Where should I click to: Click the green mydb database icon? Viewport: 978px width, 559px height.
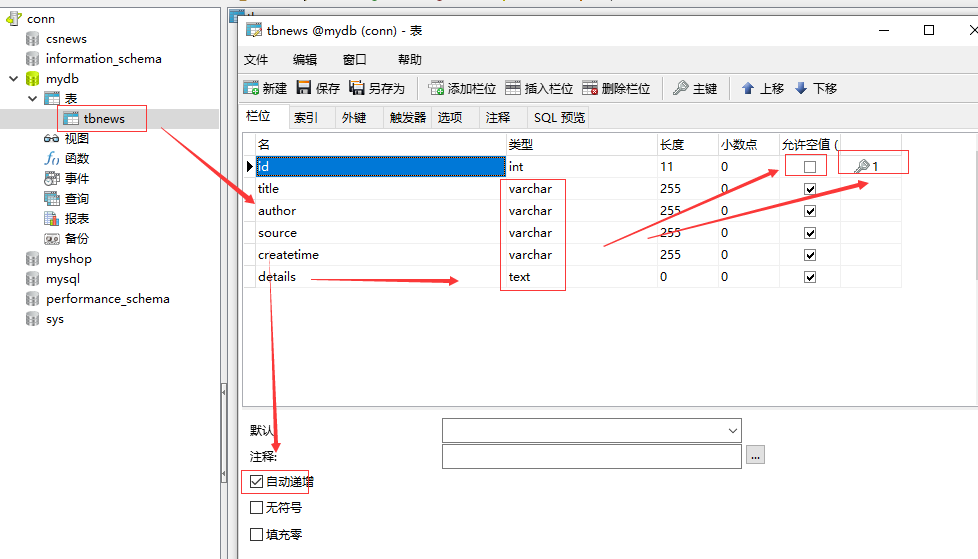(32, 79)
